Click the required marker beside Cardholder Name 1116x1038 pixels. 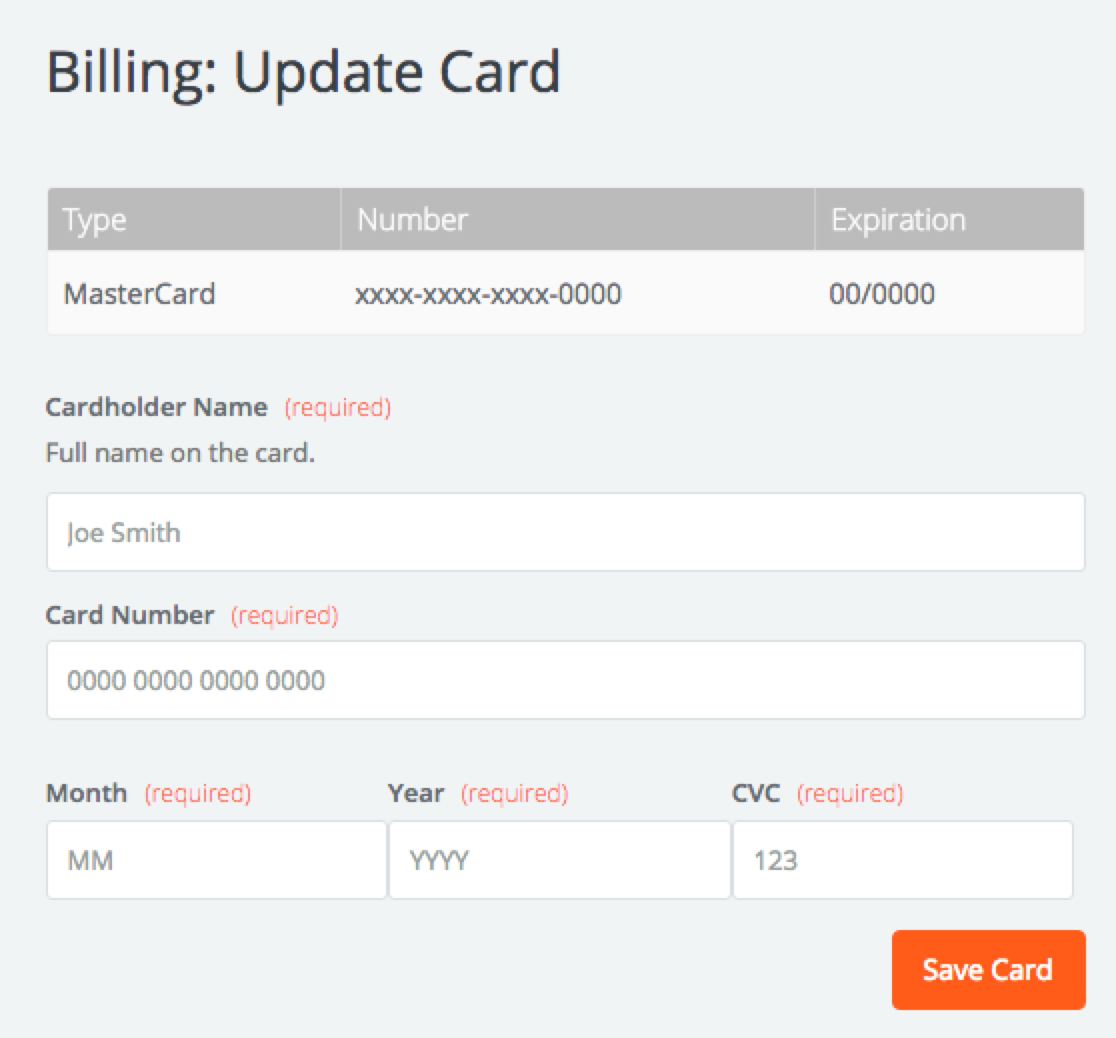coord(338,408)
